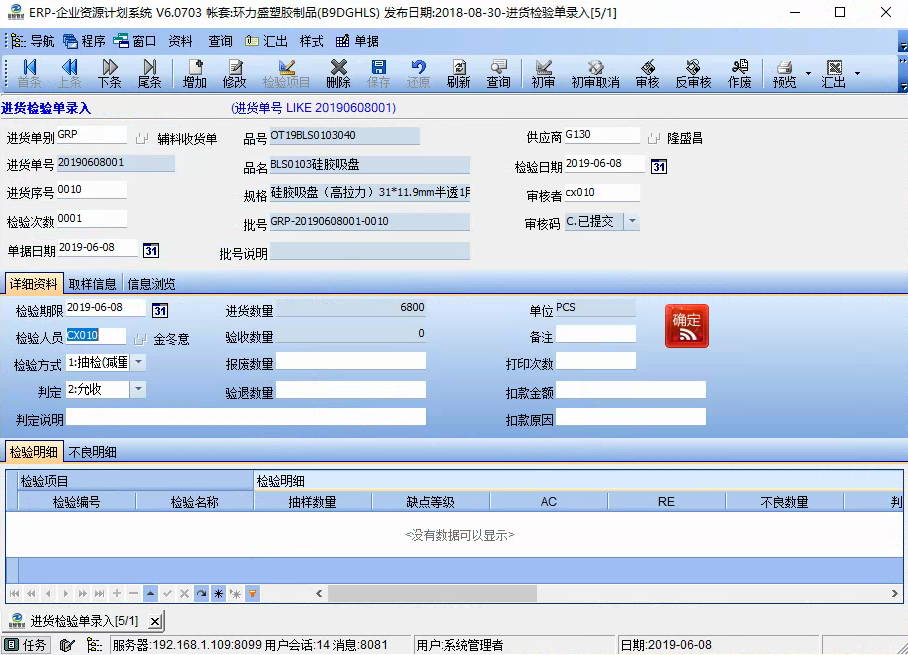Click the 备注 input field
The image size is (908, 655).
[x=596, y=334]
